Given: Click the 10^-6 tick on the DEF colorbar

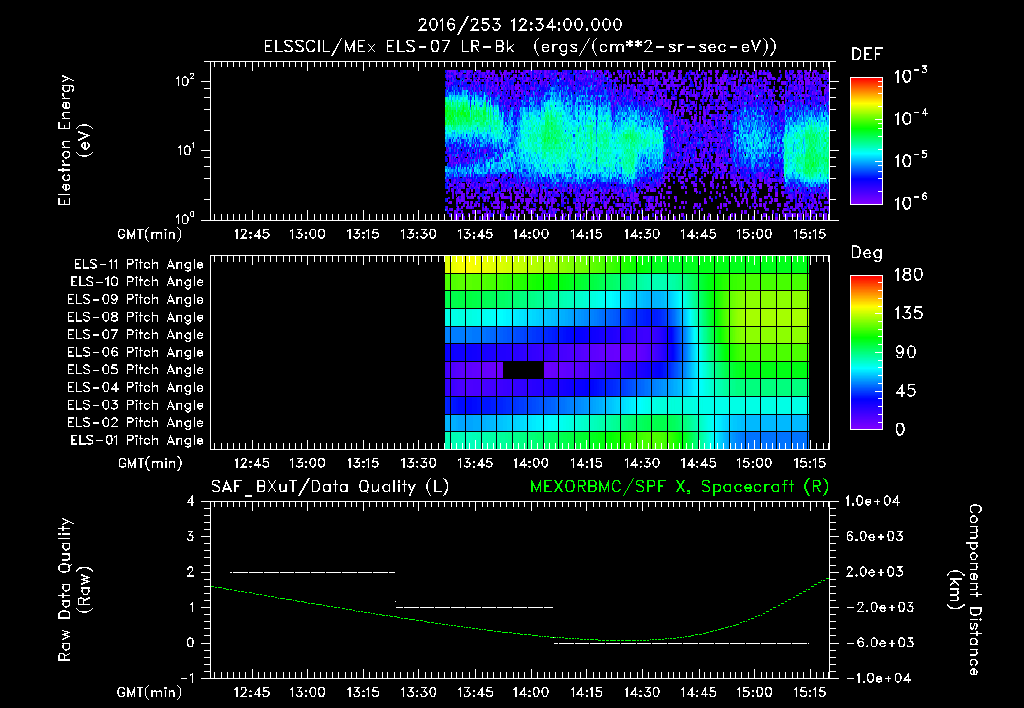Looking at the screenshot, I should click(910, 202).
